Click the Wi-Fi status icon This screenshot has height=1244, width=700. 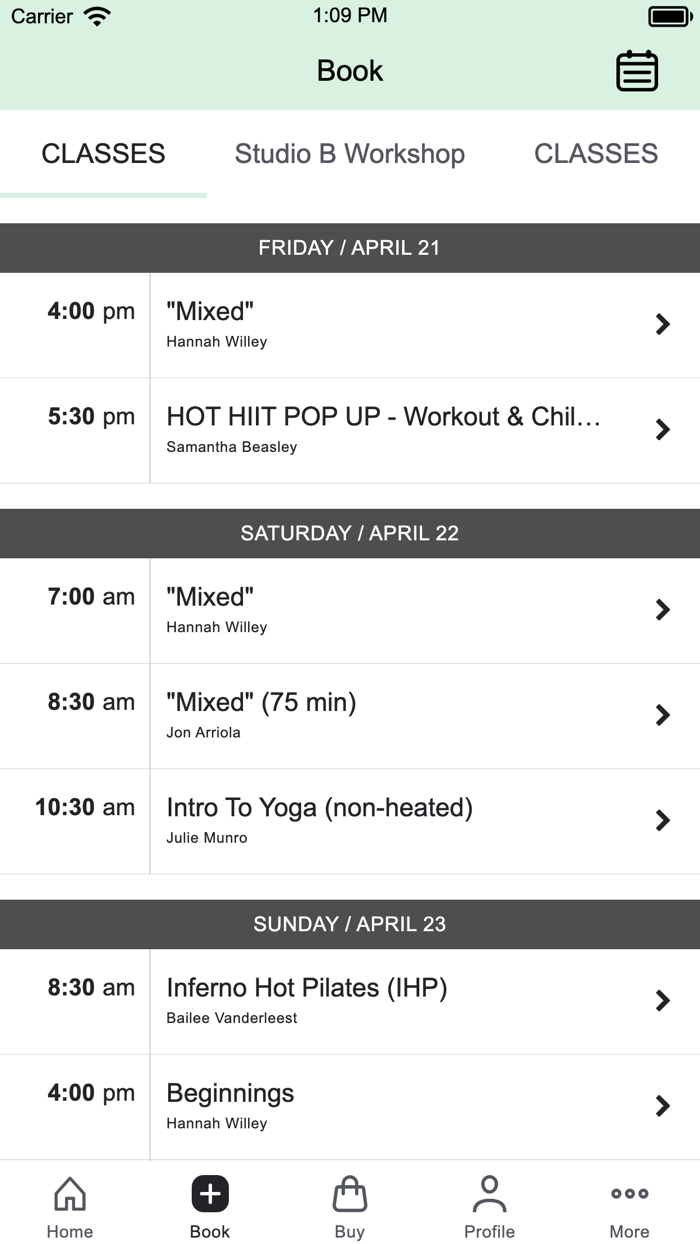[x=96, y=15]
